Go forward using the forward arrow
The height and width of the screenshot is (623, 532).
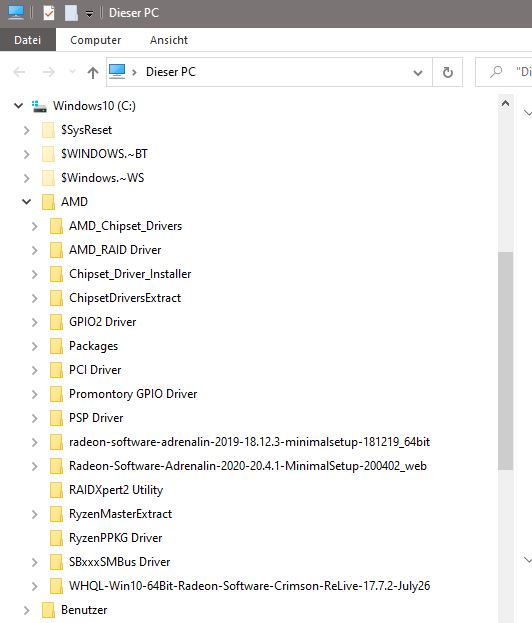pos(48,72)
